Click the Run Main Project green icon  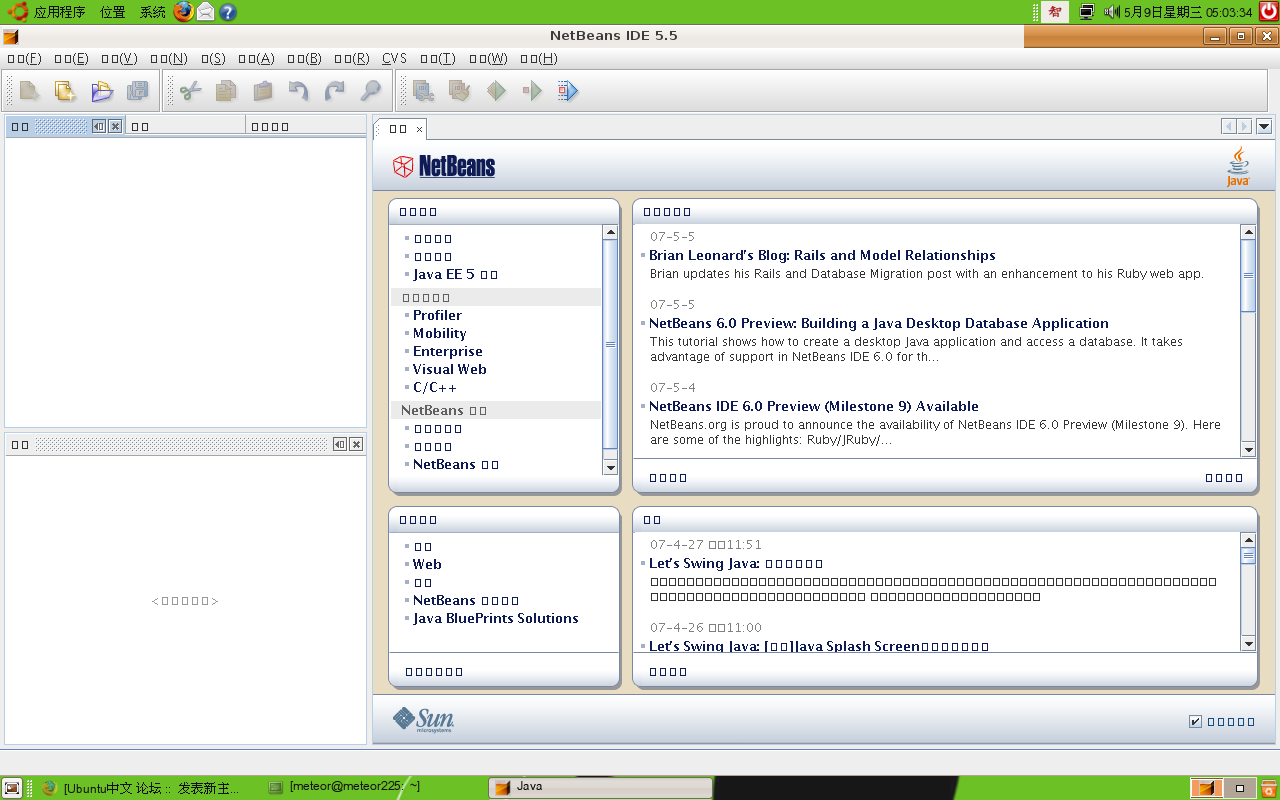pyautogui.click(x=496, y=91)
